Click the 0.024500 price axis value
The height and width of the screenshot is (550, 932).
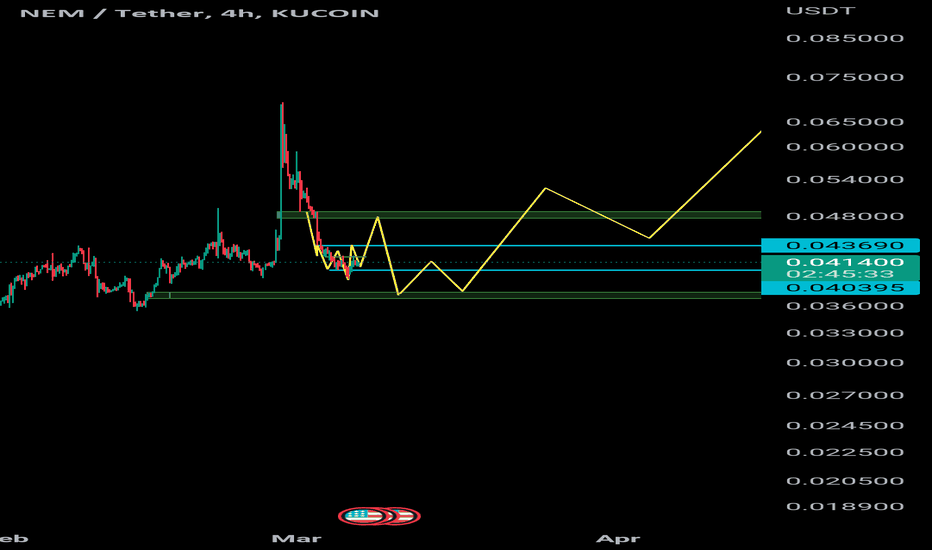845,426
